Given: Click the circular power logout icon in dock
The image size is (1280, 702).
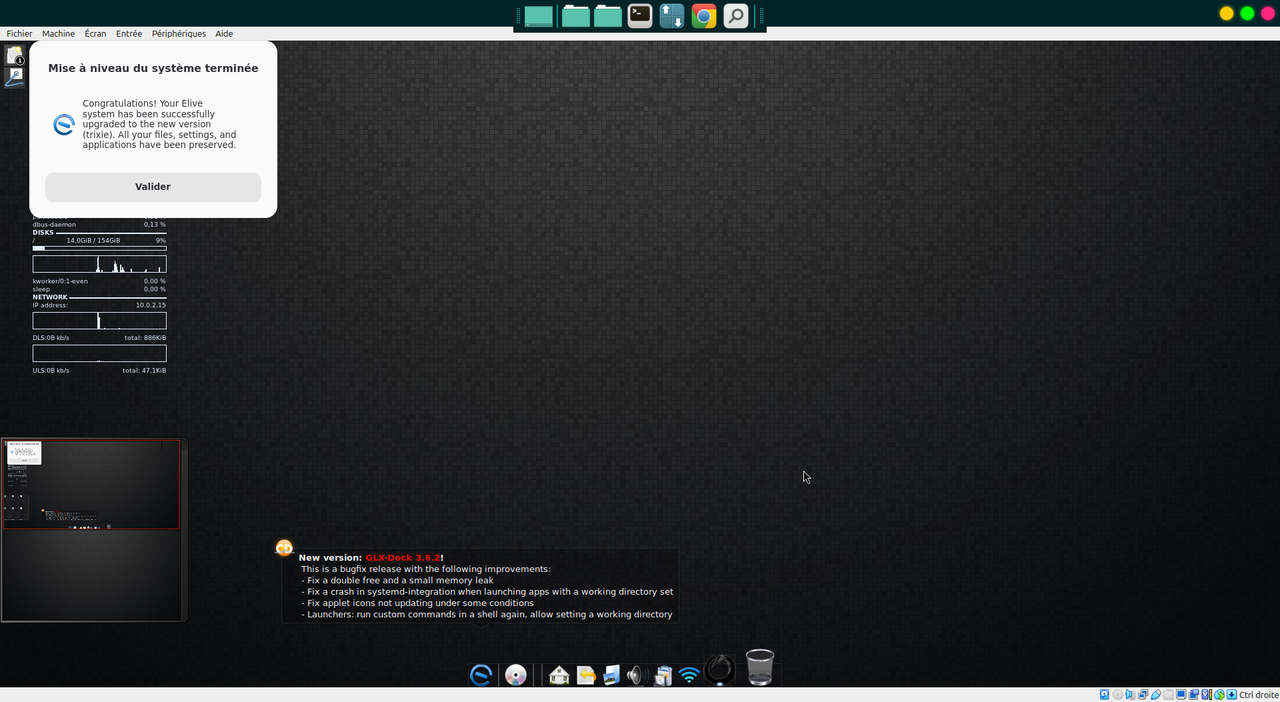Looking at the screenshot, I should pos(720,670).
